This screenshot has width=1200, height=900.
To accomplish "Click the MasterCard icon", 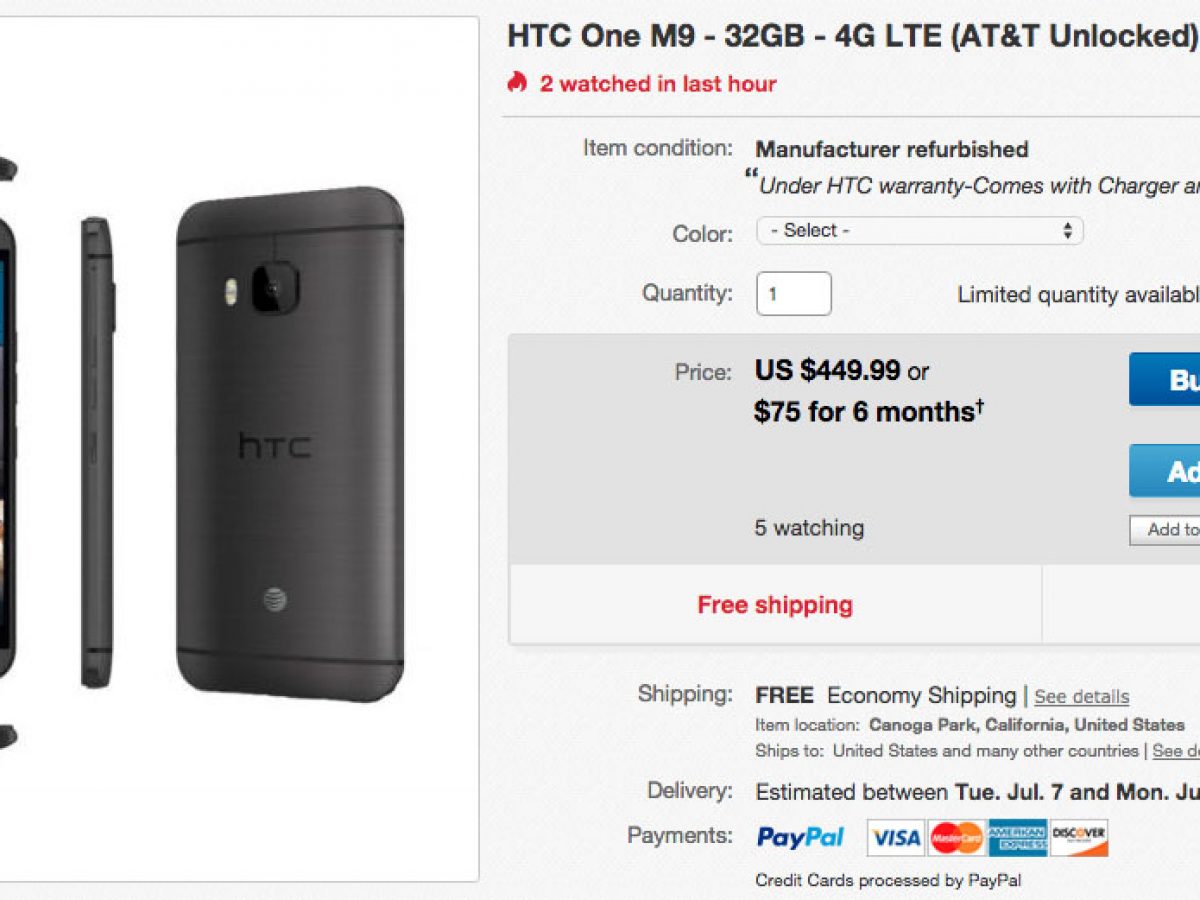I will (x=956, y=838).
